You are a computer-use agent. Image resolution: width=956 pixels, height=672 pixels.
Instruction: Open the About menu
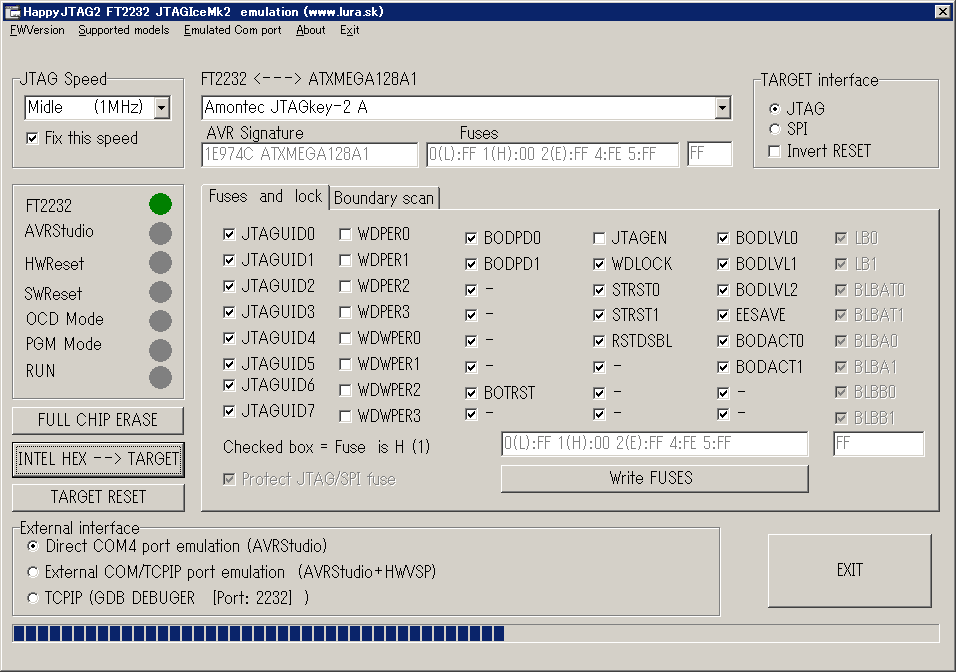click(311, 30)
